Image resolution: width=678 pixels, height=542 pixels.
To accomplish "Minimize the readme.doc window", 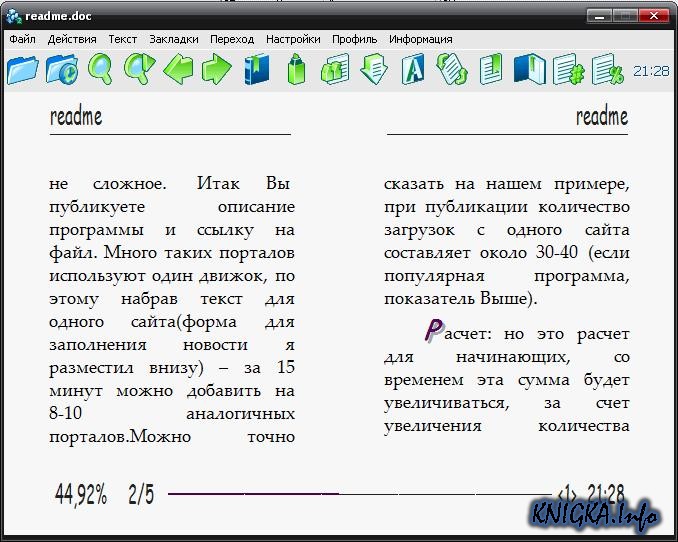I will 599,16.
